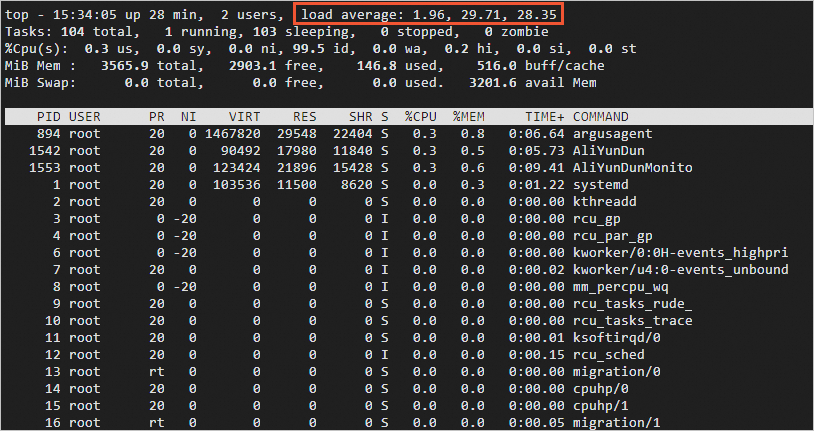
Task: Click kworker/0:0H-events_highpri command
Action: (x=681, y=253)
